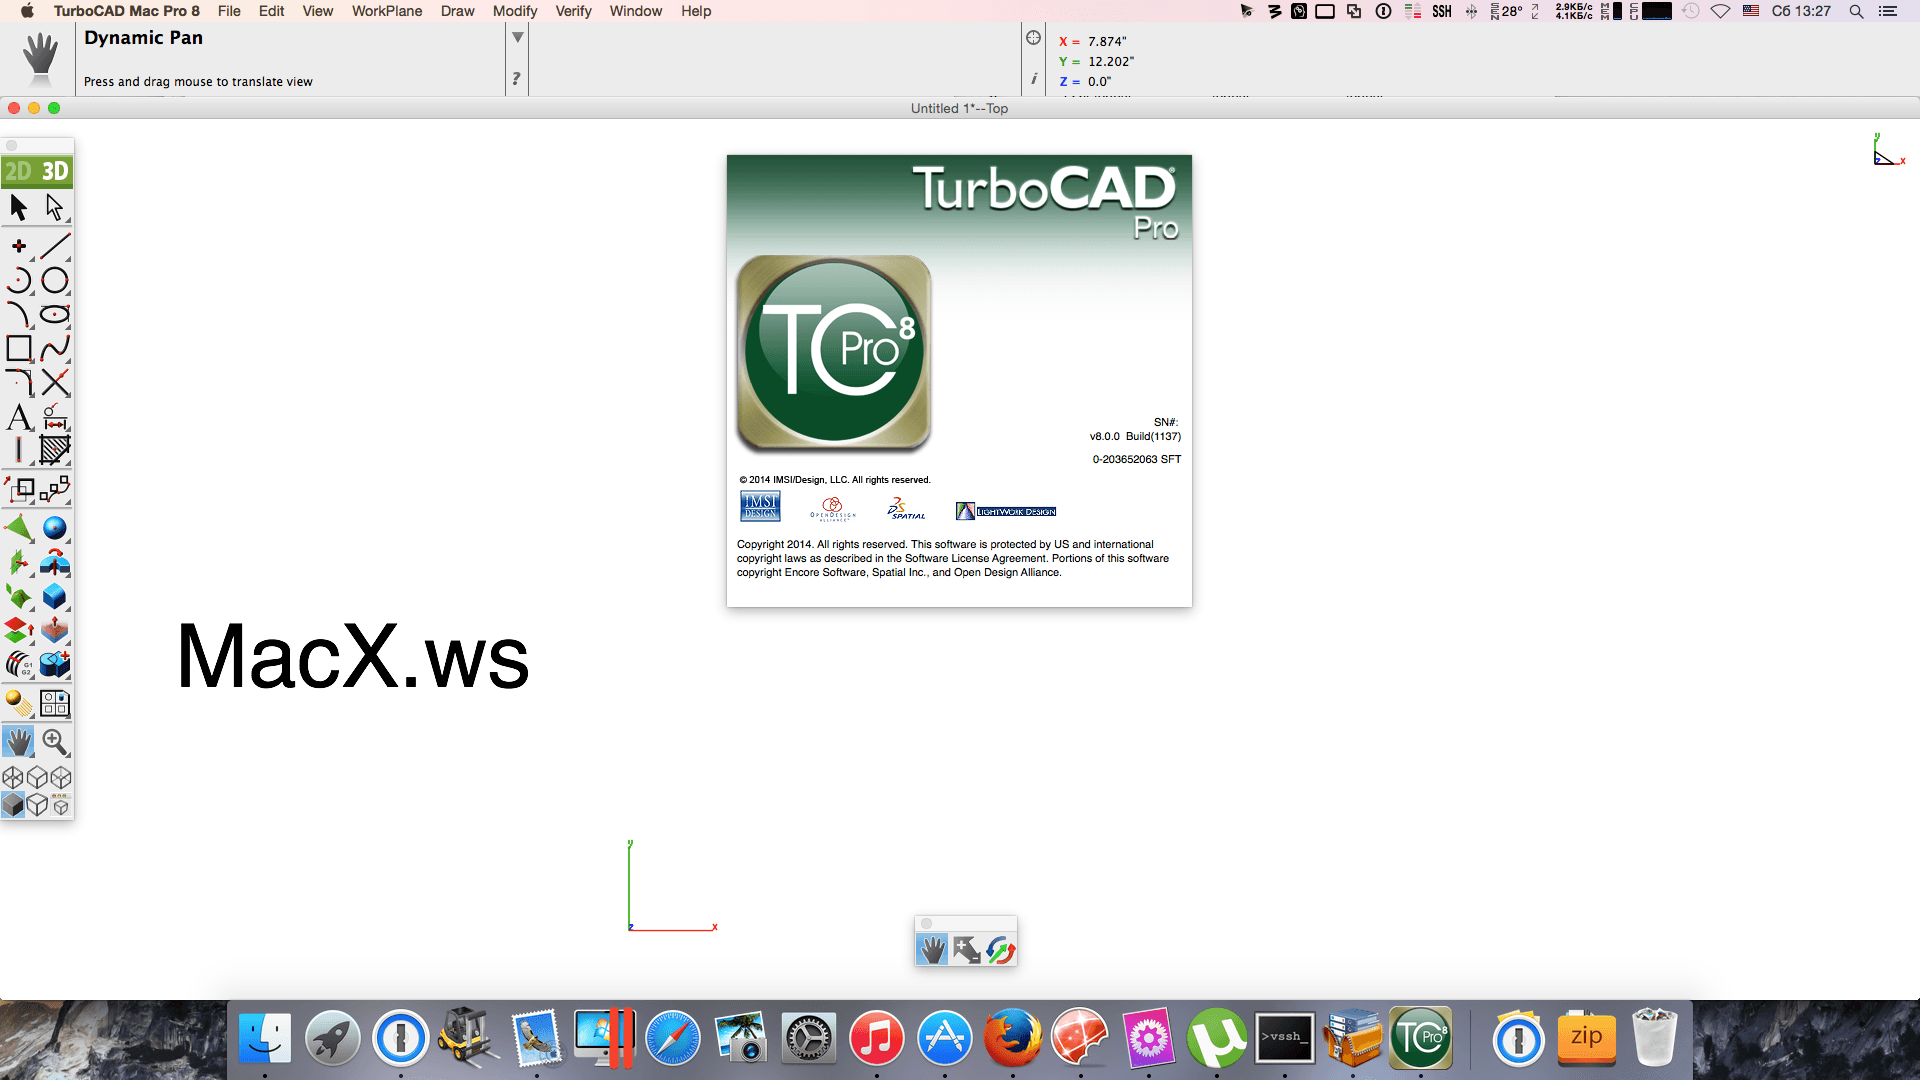The height and width of the screenshot is (1080, 1920).
Task: Switch to third wireframe cube display mode
Action: point(61,777)
